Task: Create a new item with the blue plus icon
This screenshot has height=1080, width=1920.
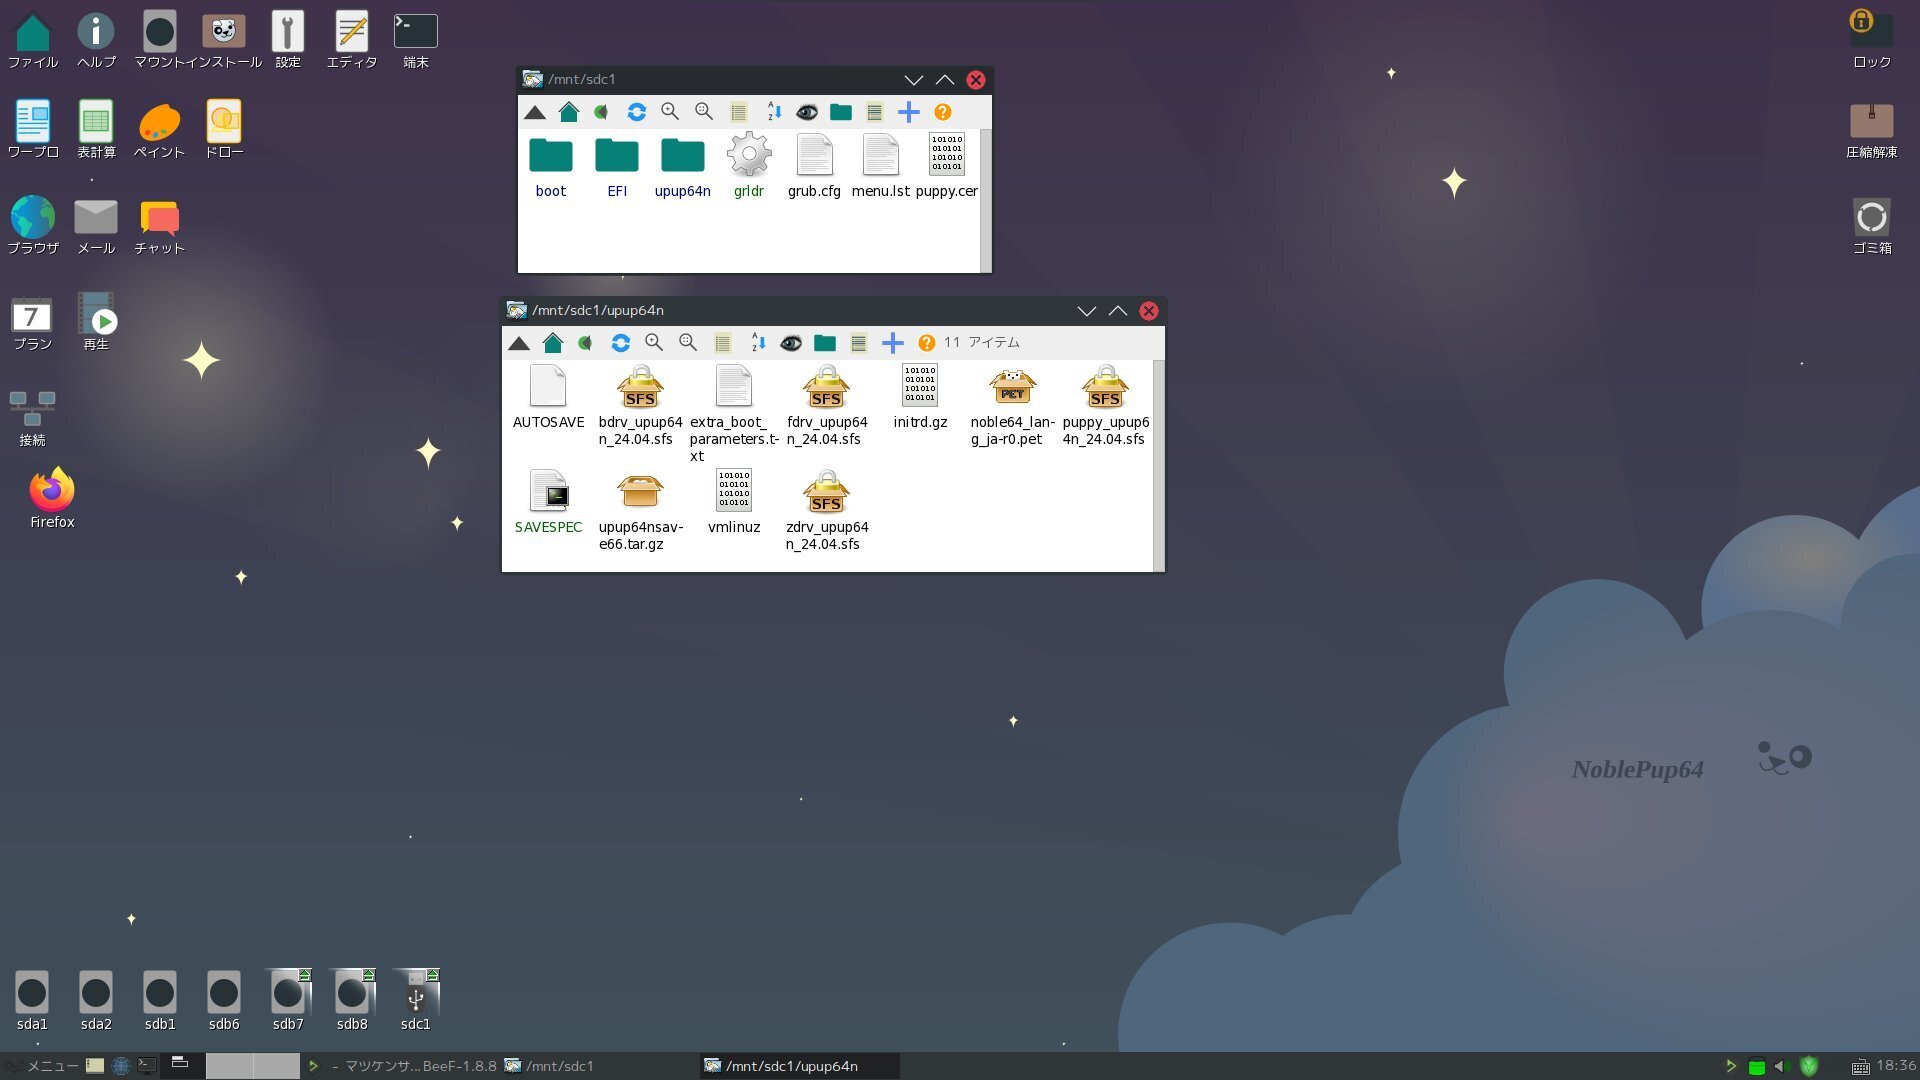Action: [x=893, y=342]
